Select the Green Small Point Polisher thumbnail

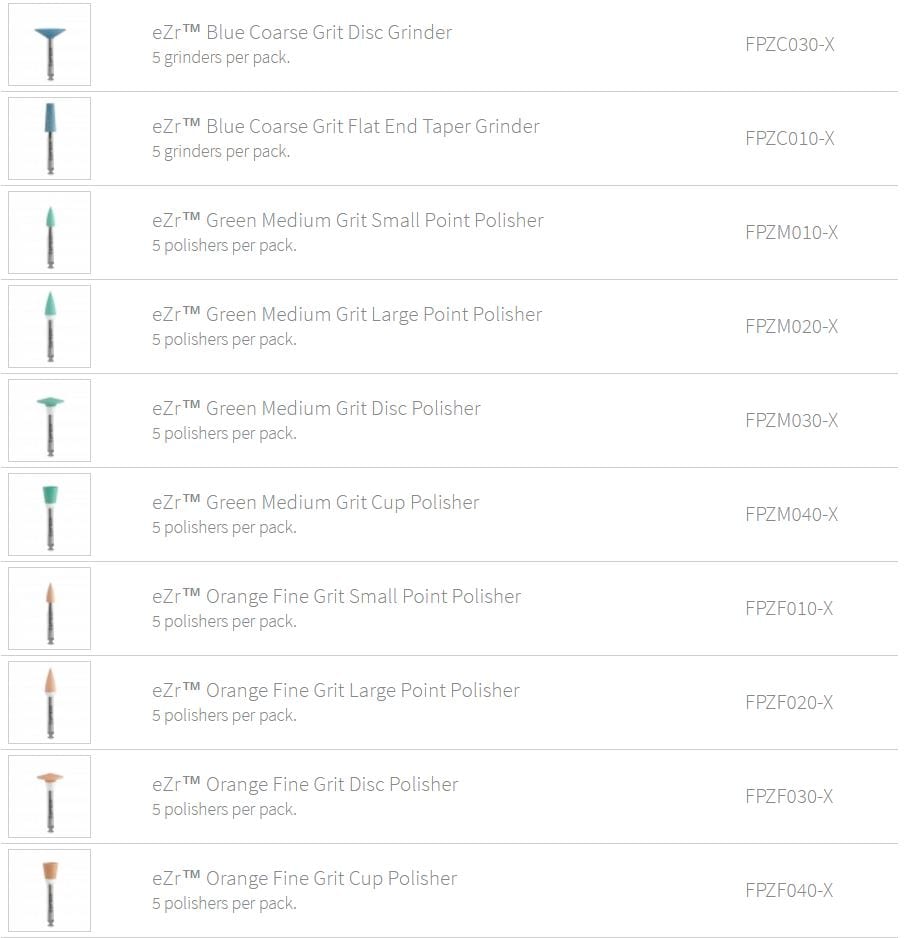click(x=50, y=232)
